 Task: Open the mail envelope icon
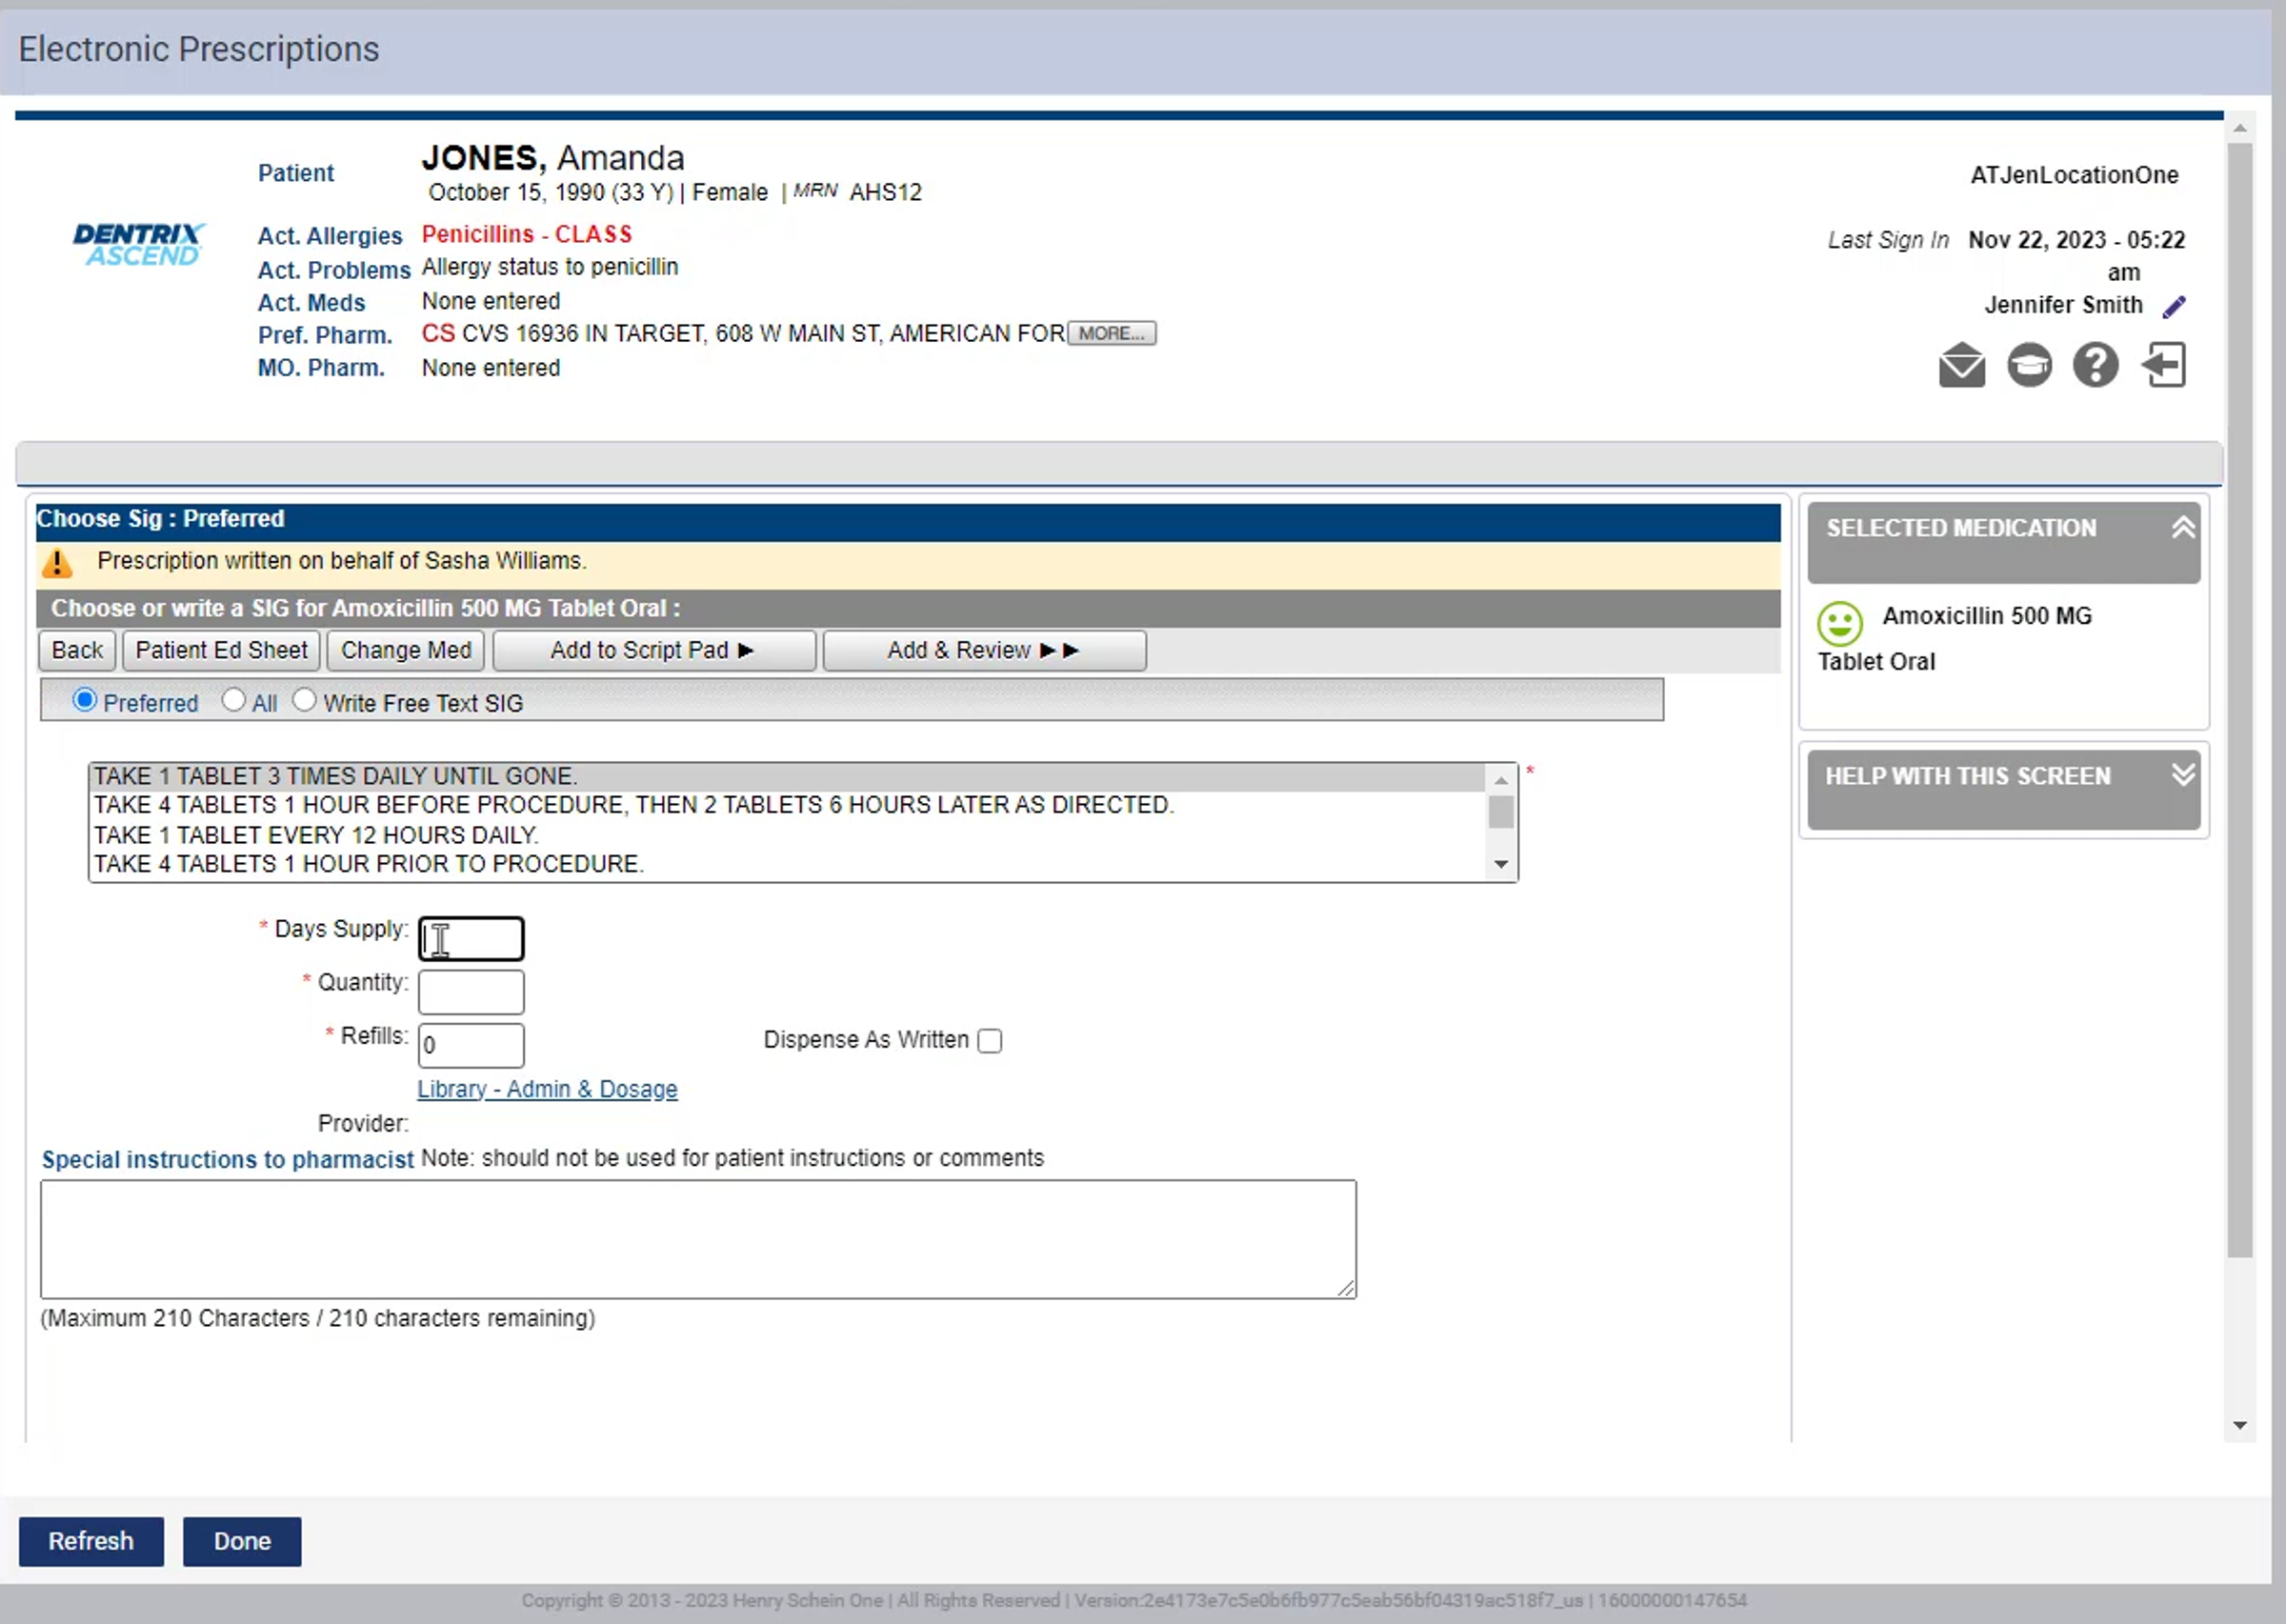coord(1962,365)
